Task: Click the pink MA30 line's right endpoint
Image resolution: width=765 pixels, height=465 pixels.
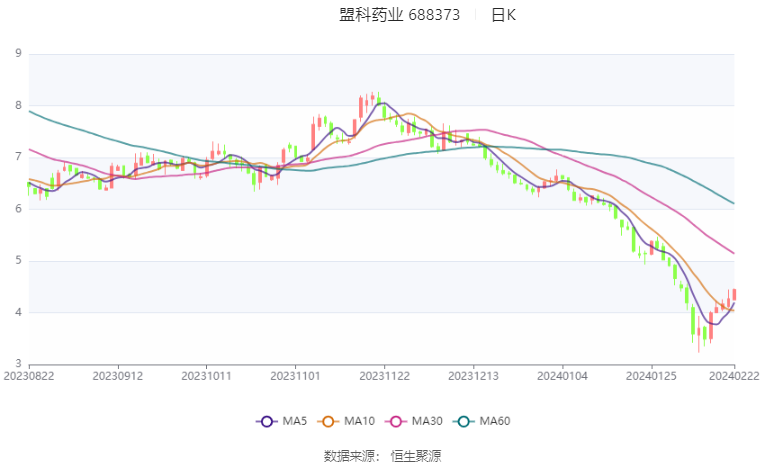Action: click(x=734, y=253)
